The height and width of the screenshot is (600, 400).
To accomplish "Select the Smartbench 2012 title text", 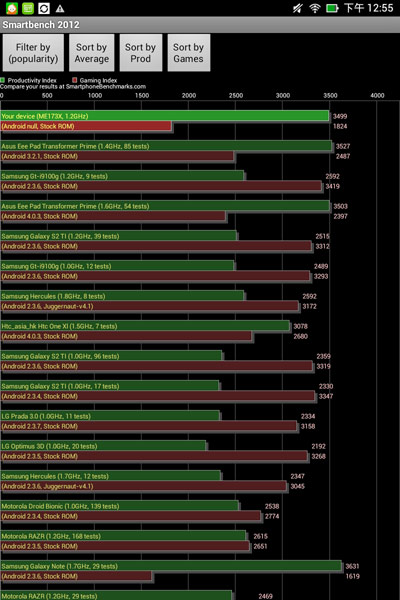I will click(41, 24).
